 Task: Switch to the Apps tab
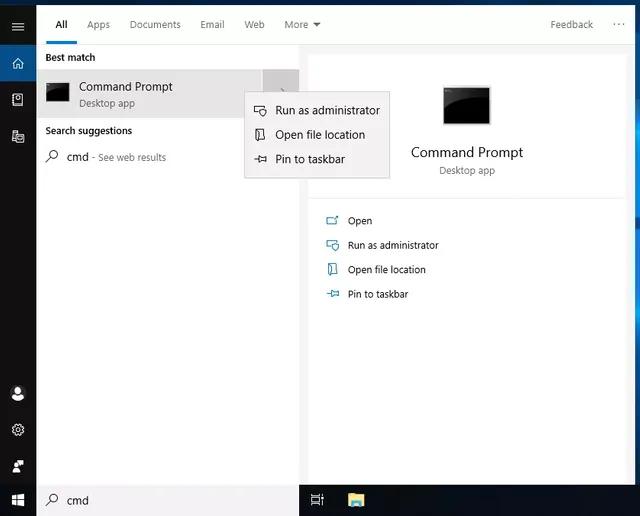tap(98, 24)
